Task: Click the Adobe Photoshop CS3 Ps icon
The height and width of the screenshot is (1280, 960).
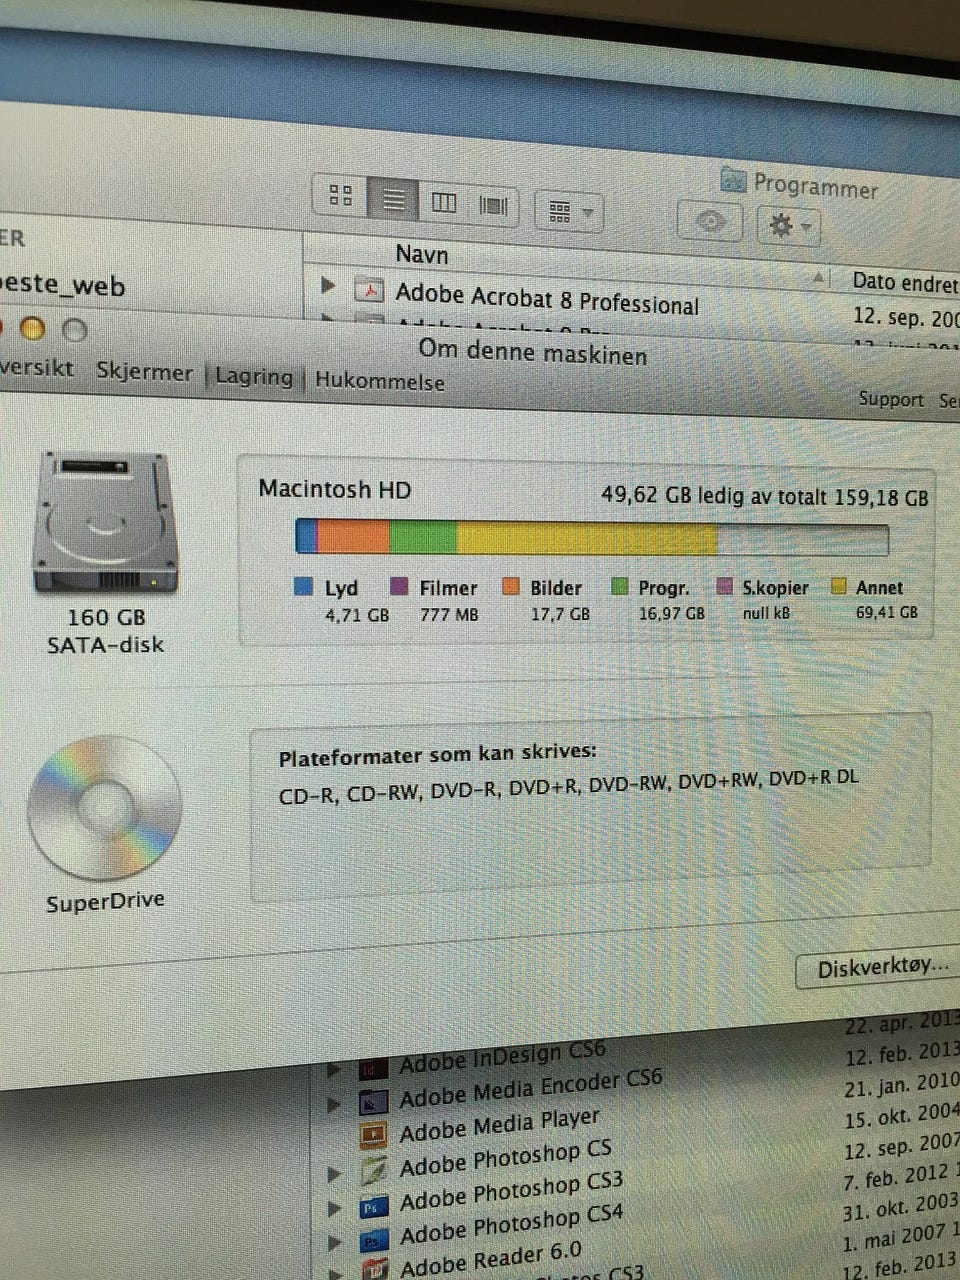Action: (x=373, y=1207)
